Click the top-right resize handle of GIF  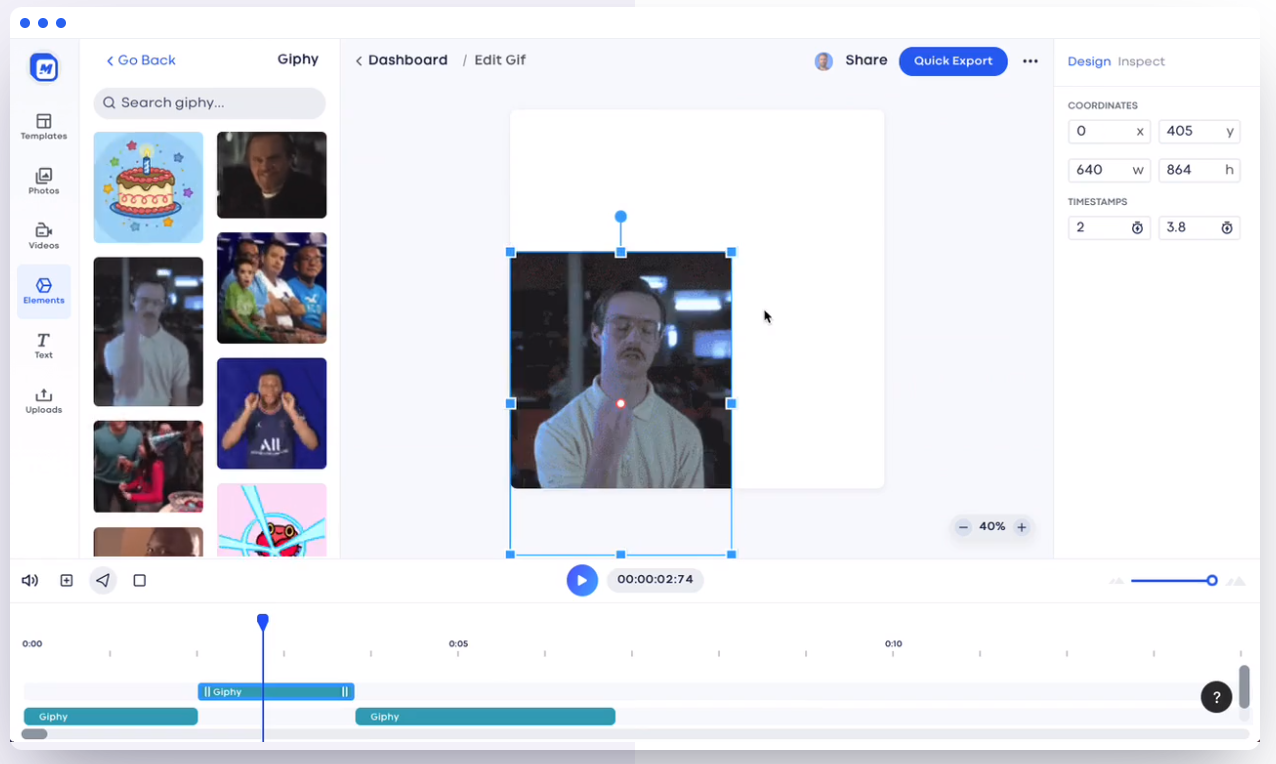tap(731, 252)
